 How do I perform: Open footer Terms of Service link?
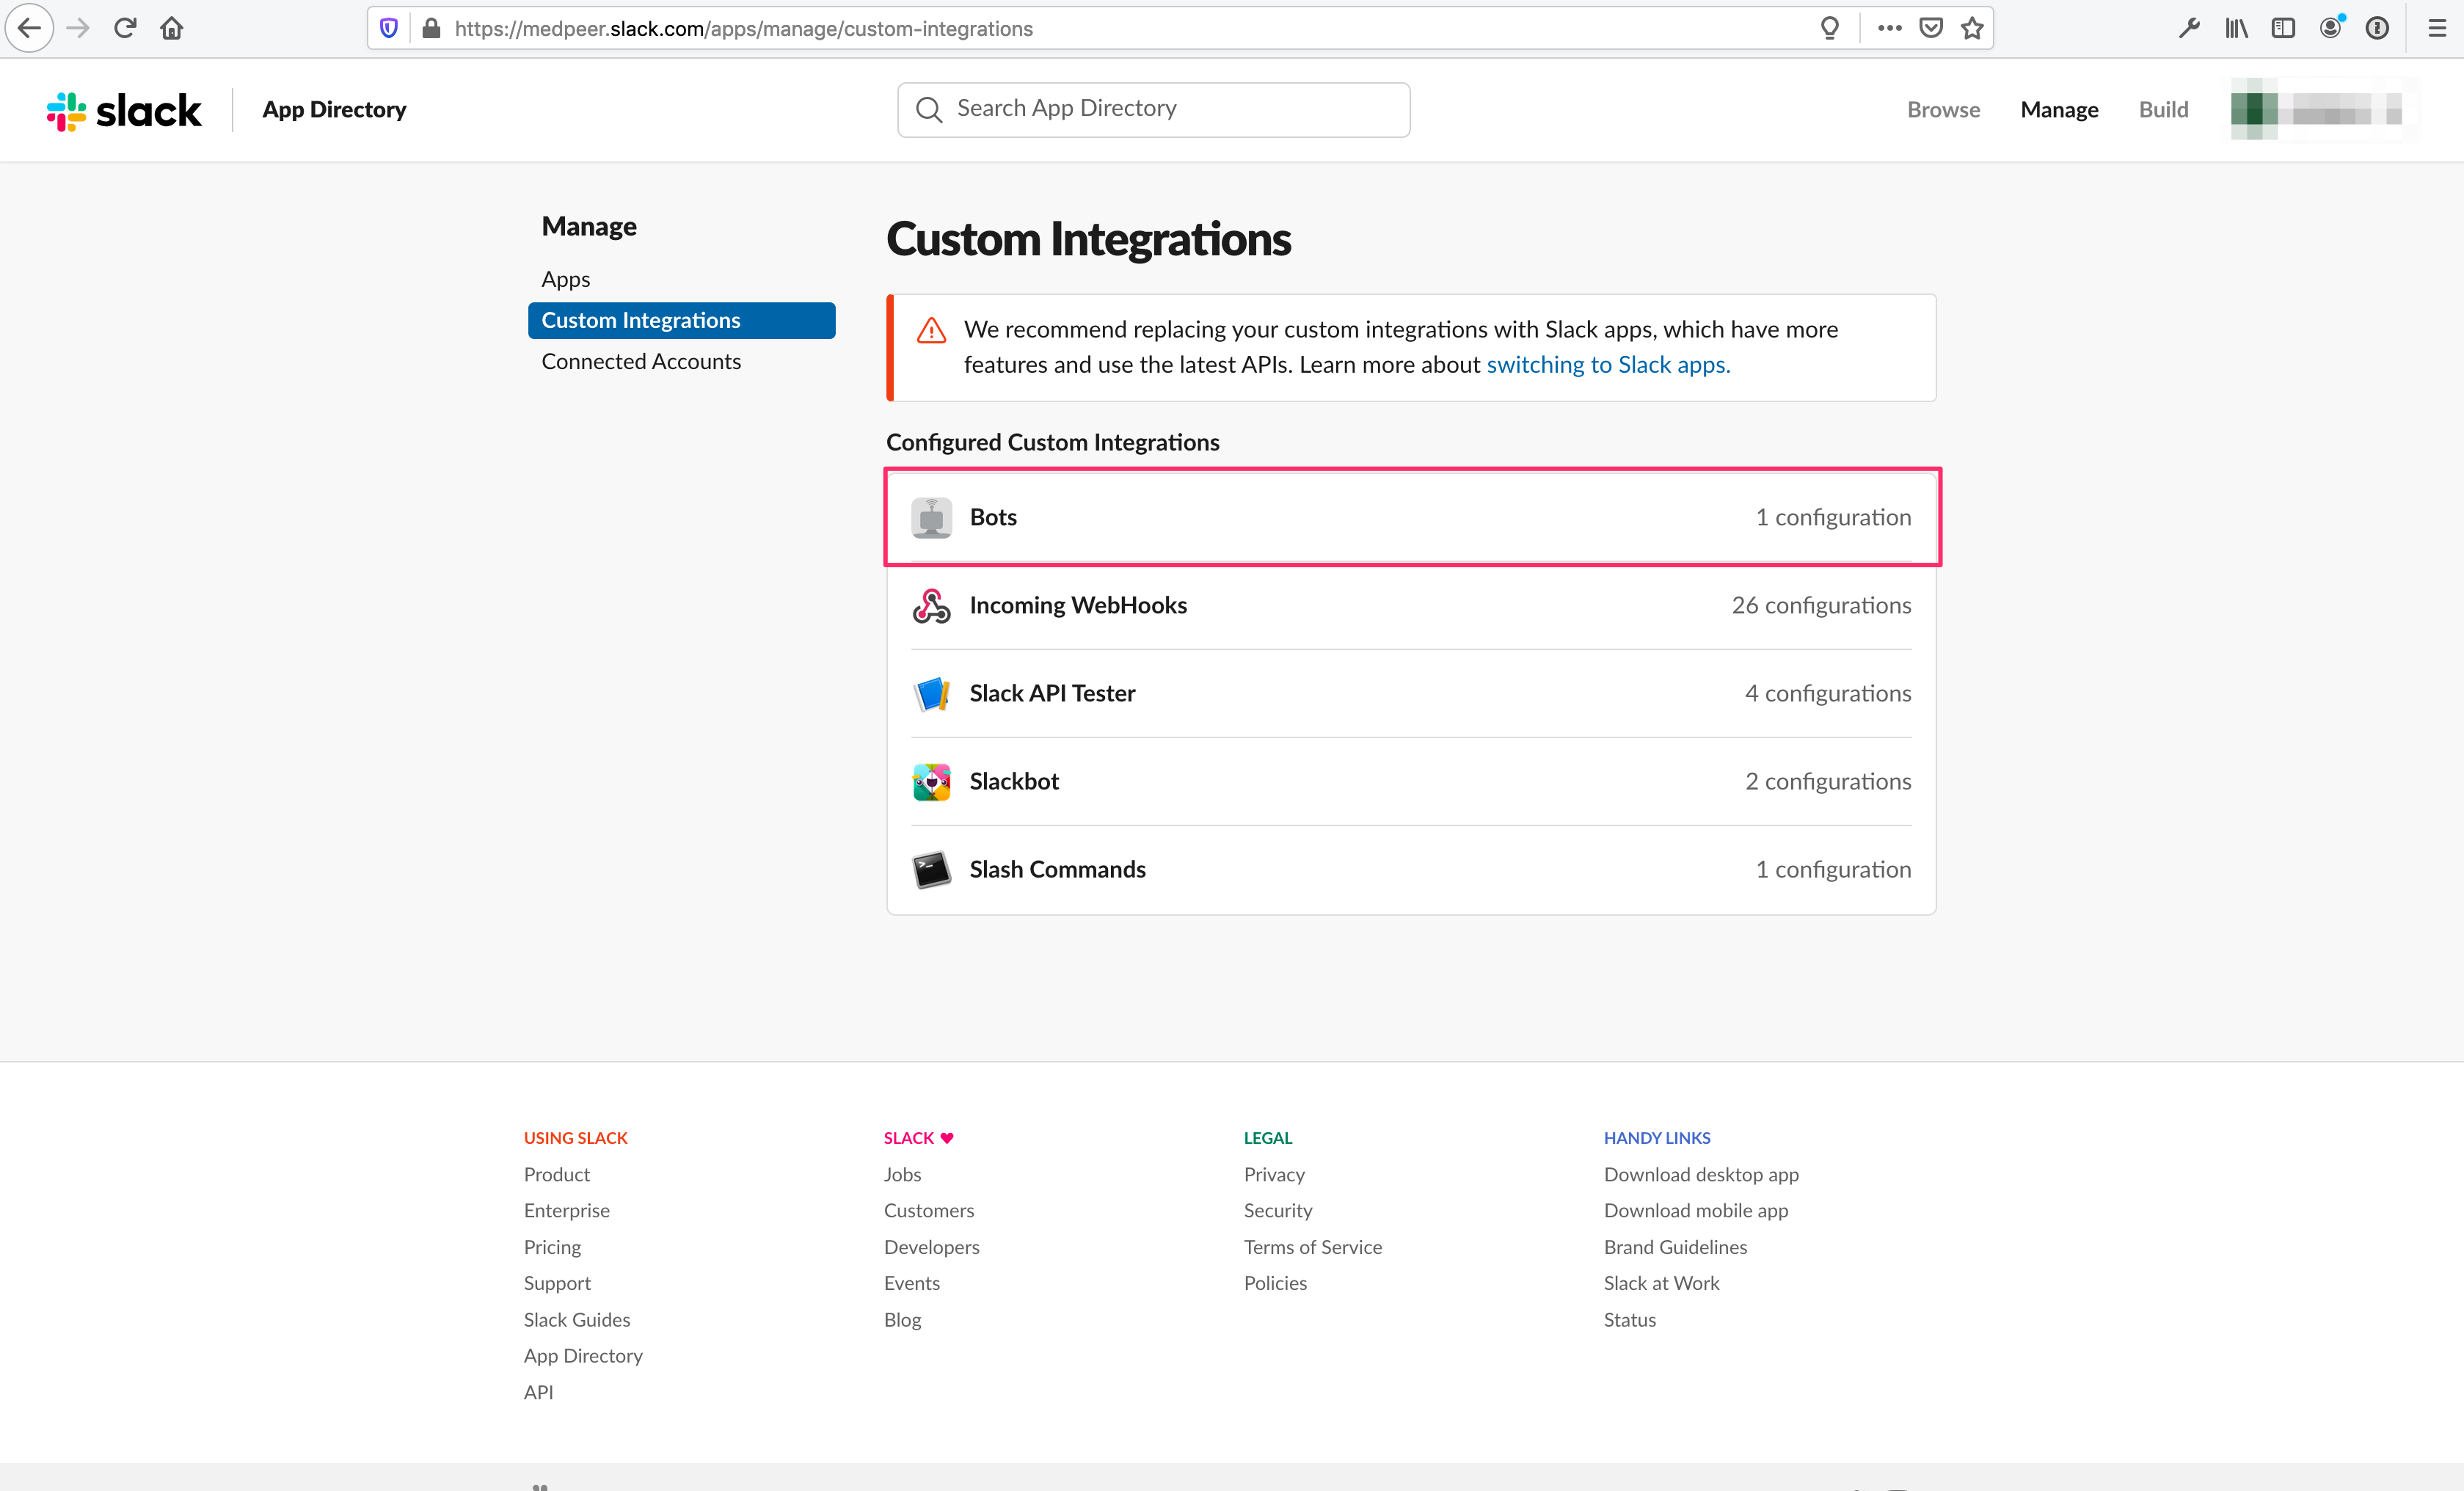(x=1313, y=1247)
